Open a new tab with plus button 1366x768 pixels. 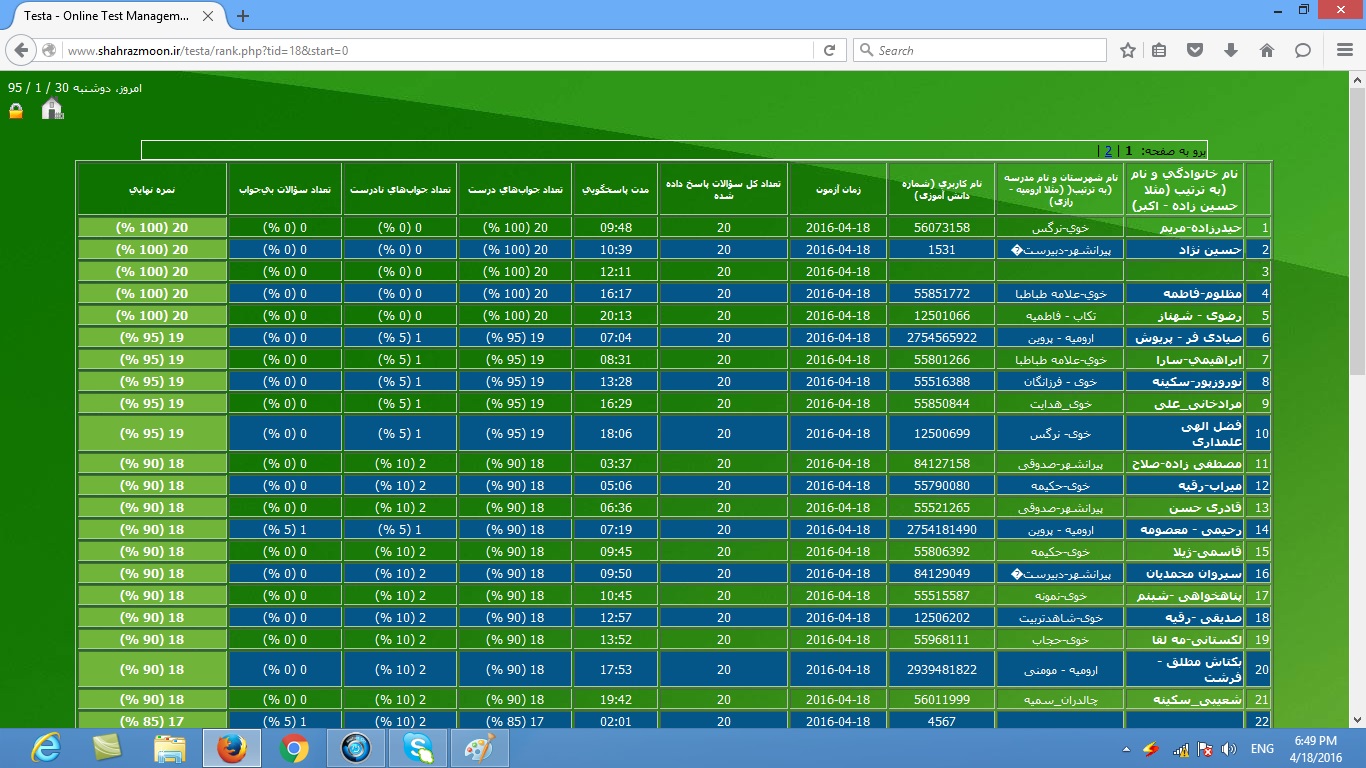click(242, 16)
